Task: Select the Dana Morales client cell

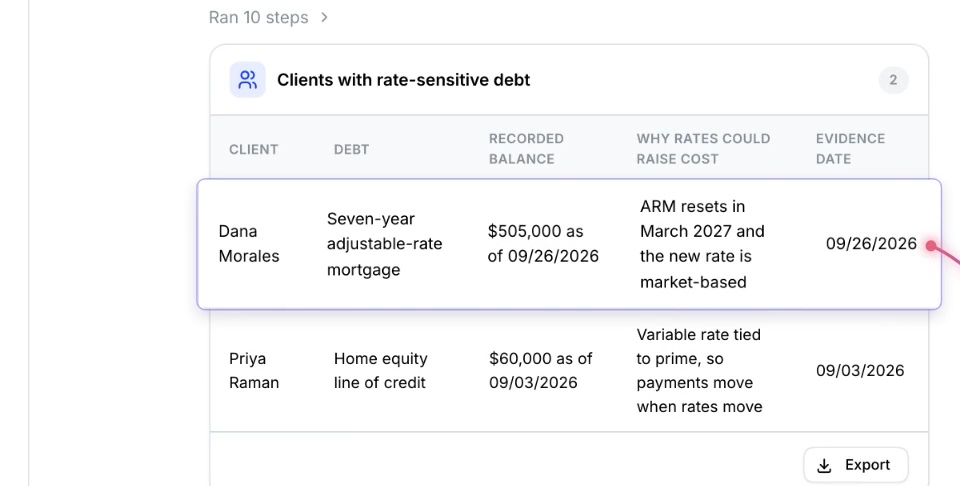Action: point(249,244)
